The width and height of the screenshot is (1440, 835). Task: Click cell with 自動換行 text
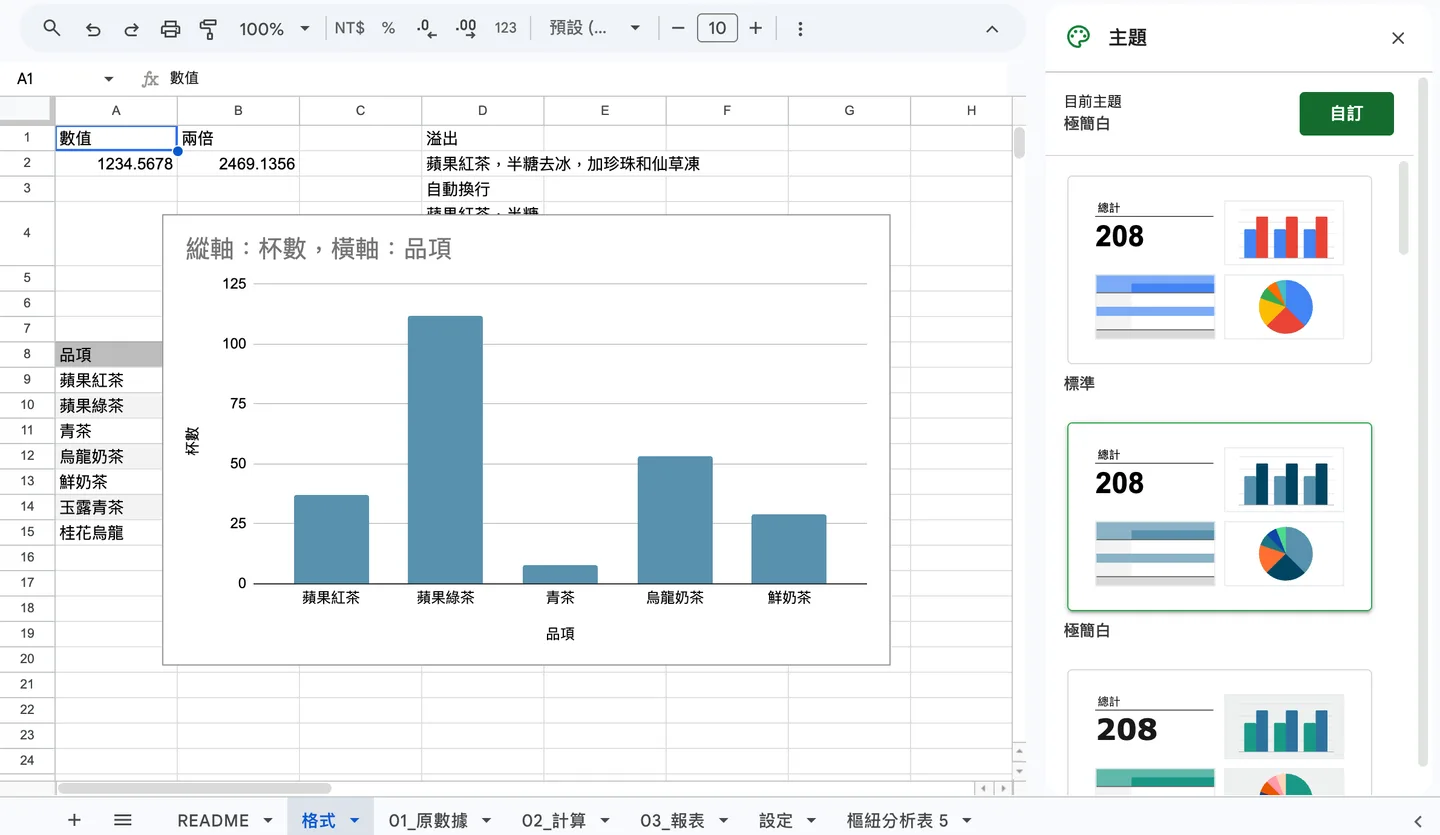point(483,189)
